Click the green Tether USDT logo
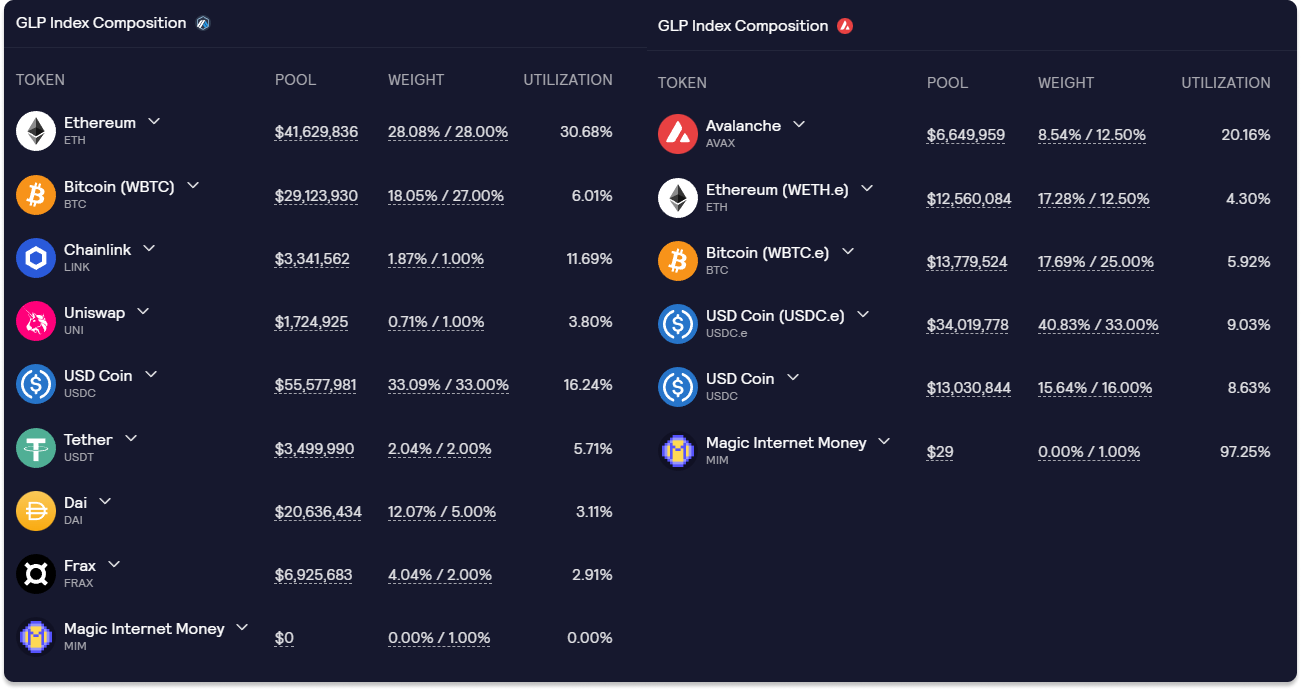The height and width of the screenshot is (690, 1301). tap(36, 448)
